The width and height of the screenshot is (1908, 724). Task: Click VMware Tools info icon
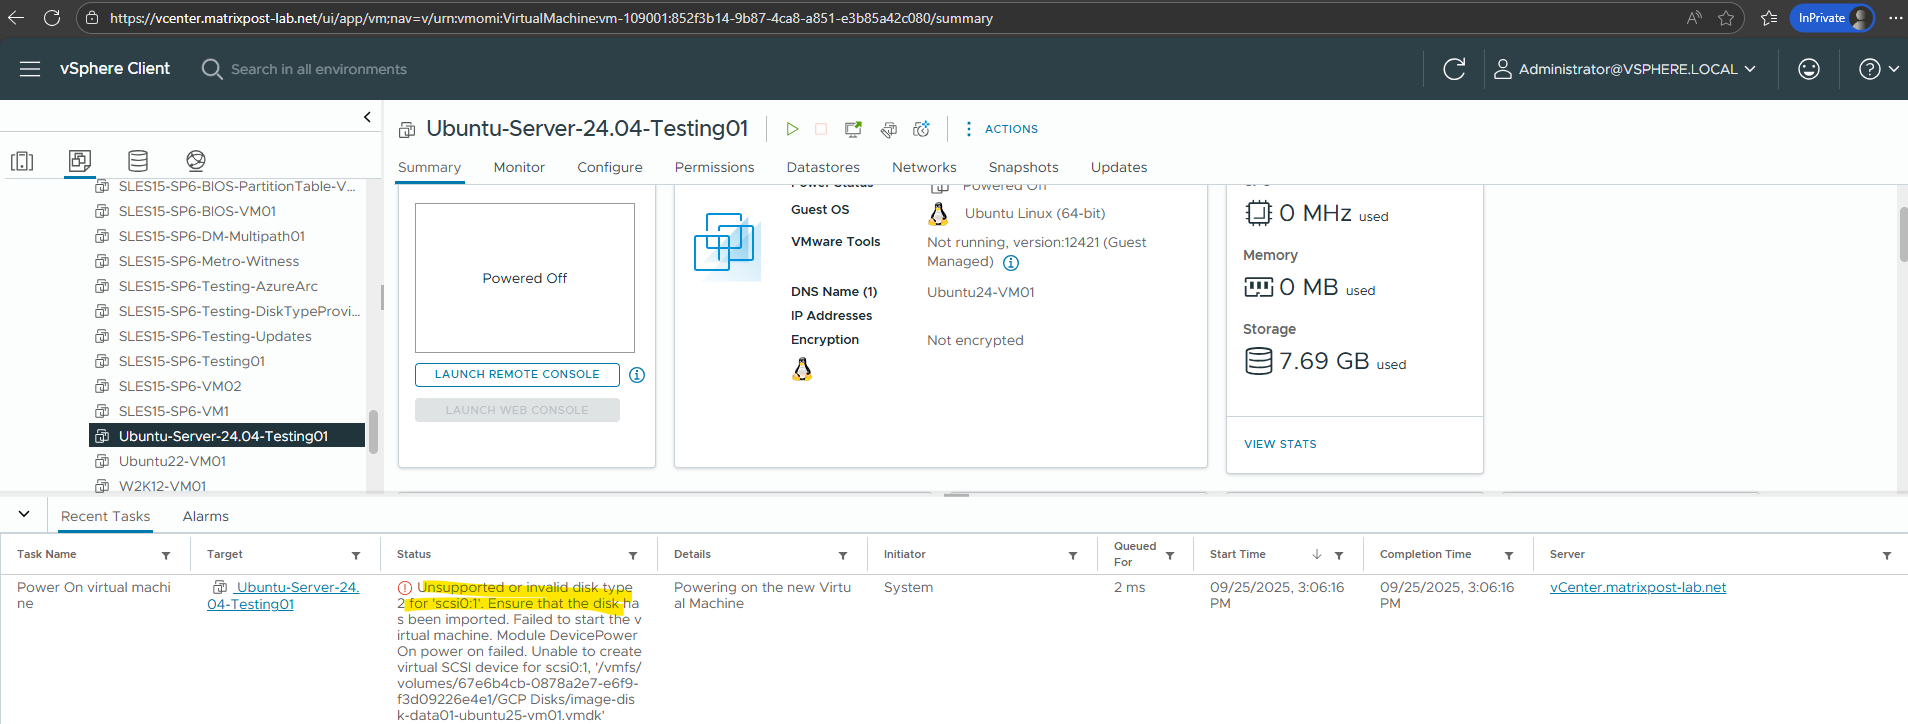(x=1011, y=263)
